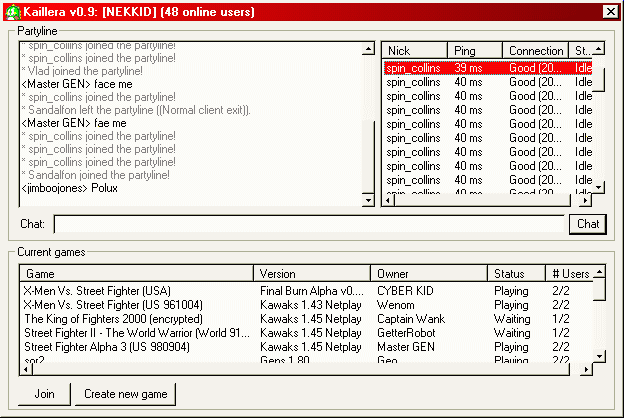Click the Chat send button
This screenshot has width=624, height=418.
click(588, 224)
